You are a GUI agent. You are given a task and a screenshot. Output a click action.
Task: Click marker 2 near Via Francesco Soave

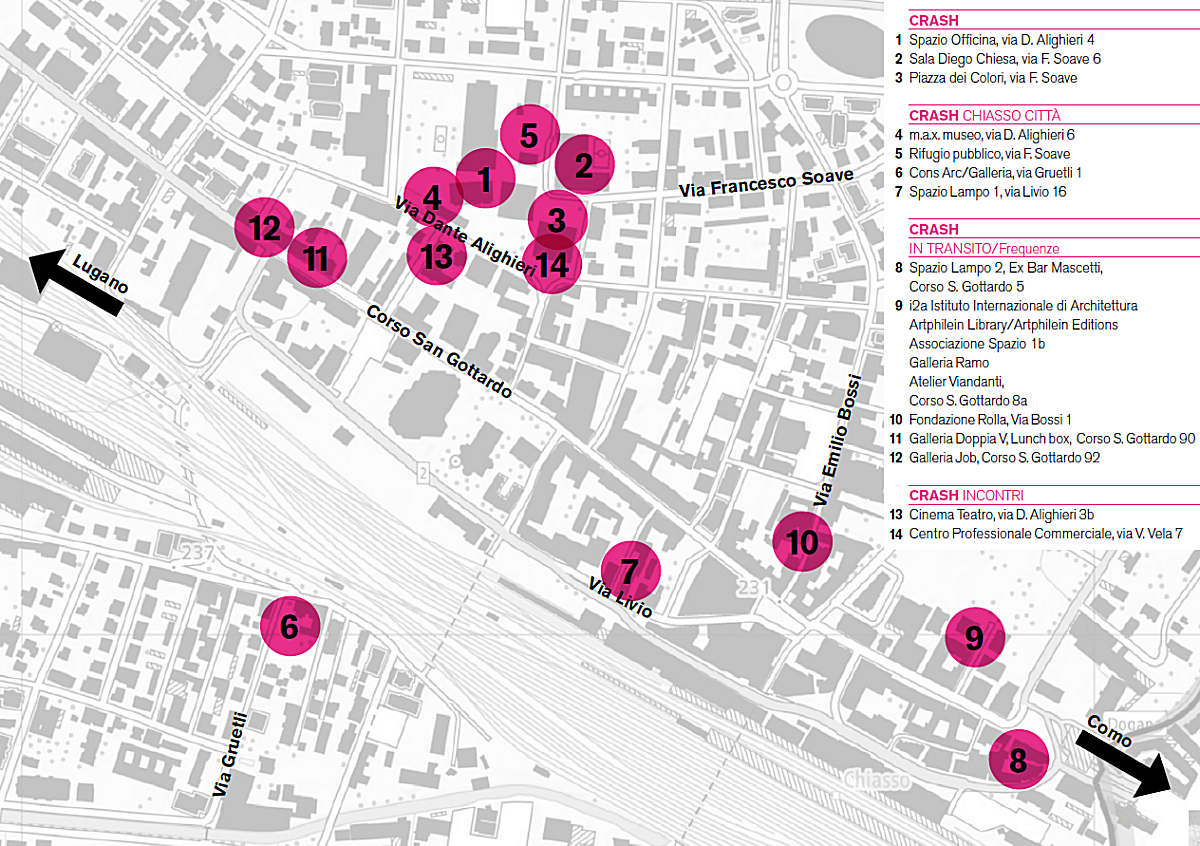[x=584, y=163]
